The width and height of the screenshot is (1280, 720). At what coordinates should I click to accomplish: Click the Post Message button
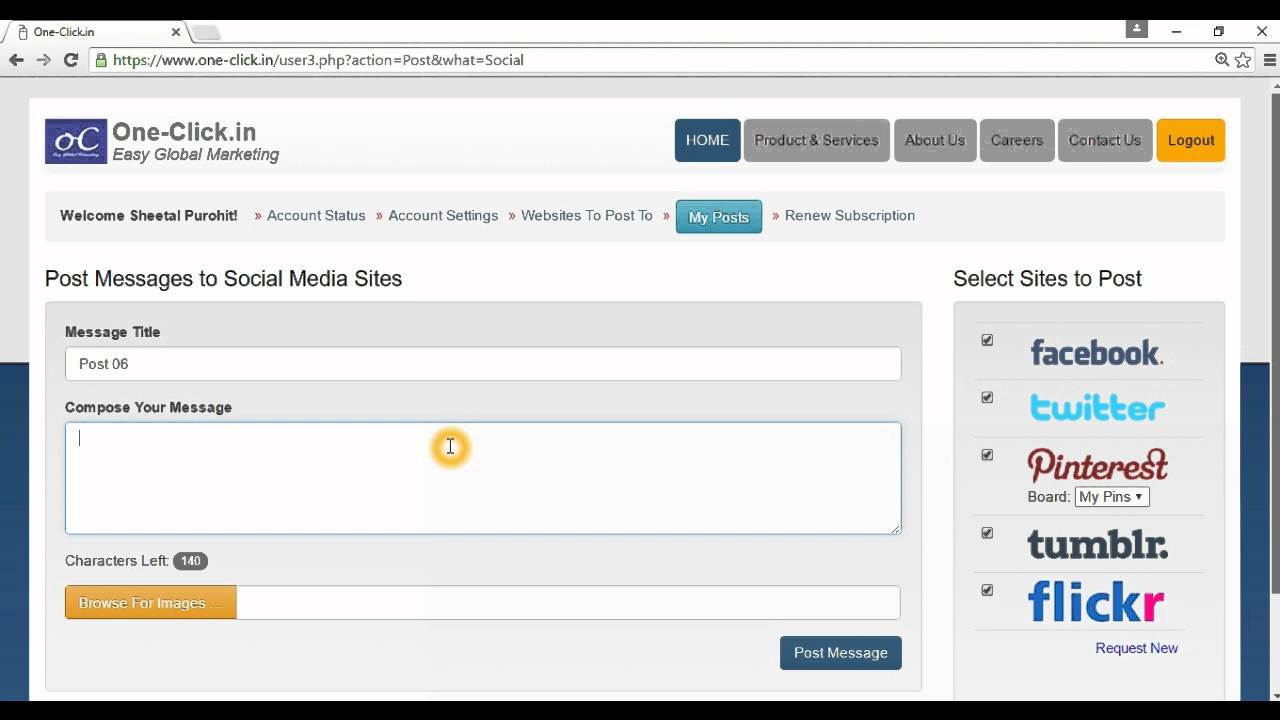841,653
